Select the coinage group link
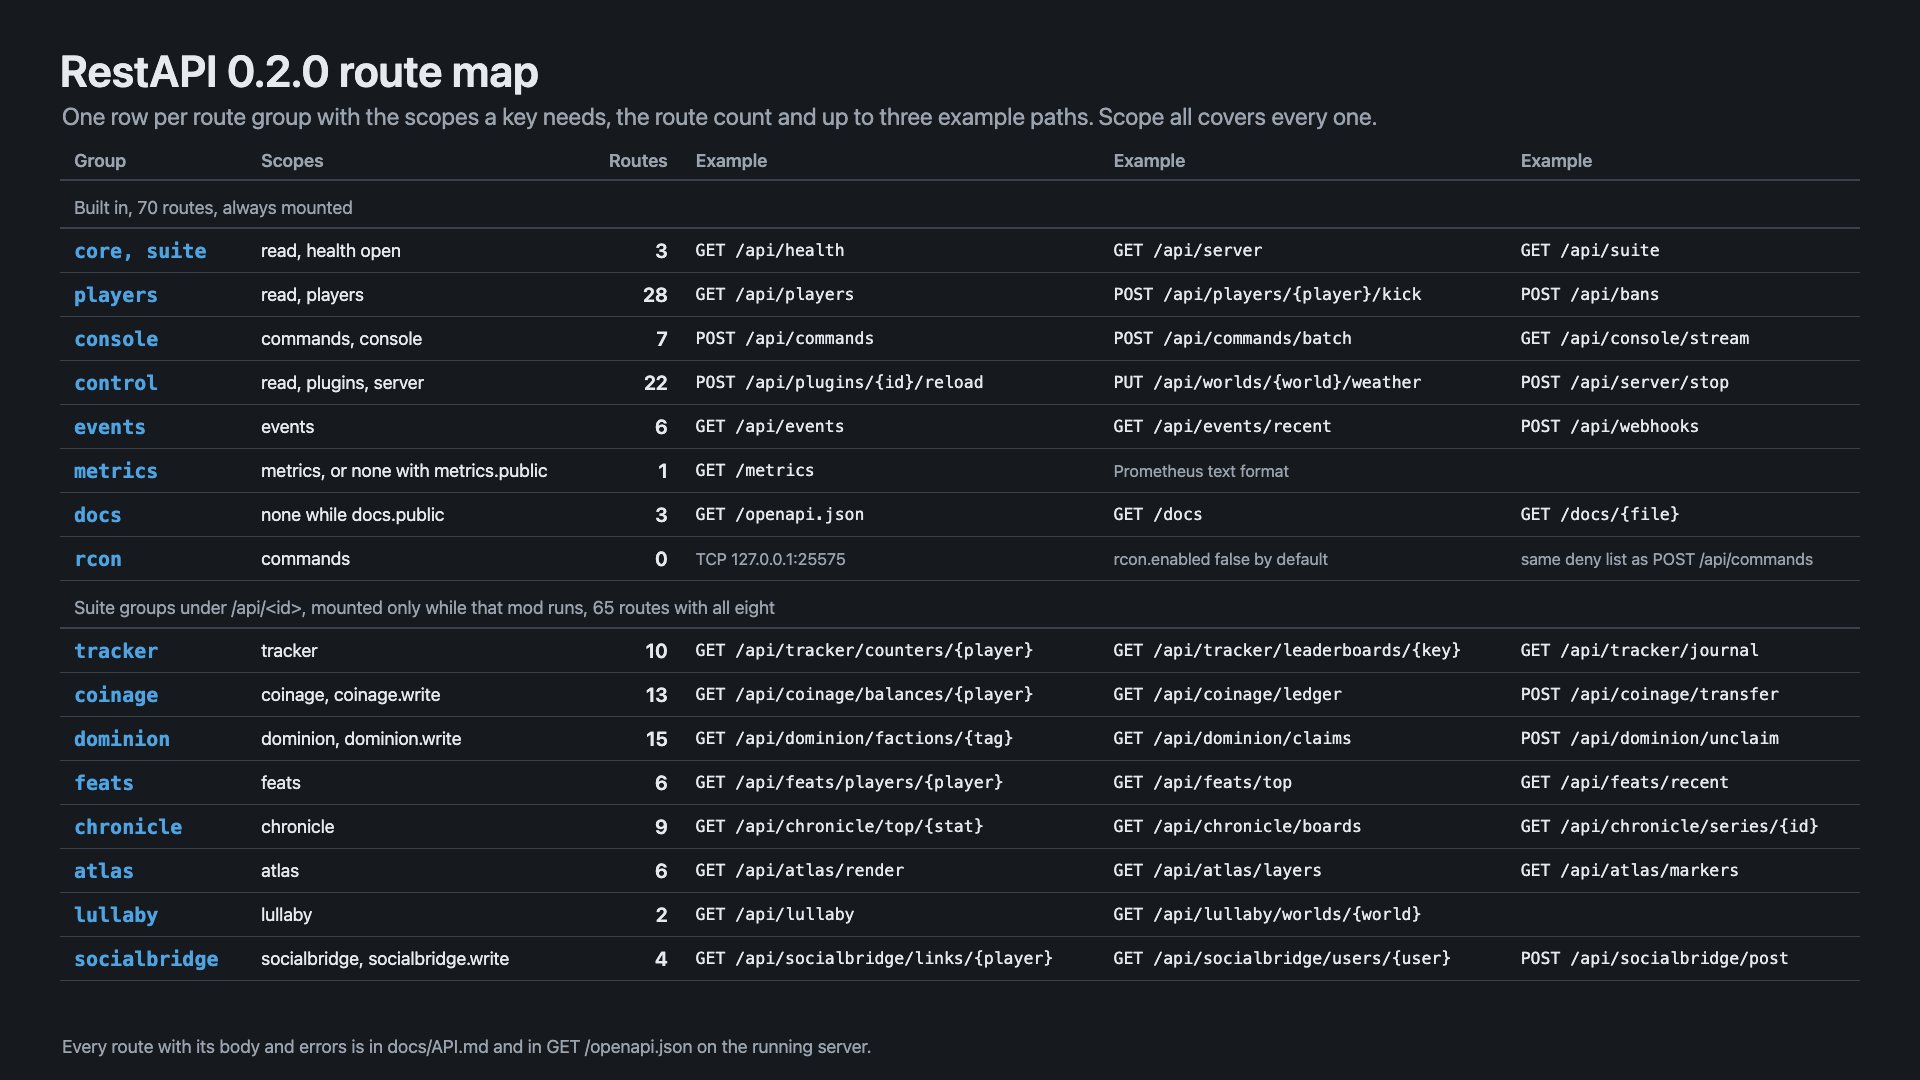Viewport: 1920px width, 1080px height. (x=116, y=695)
